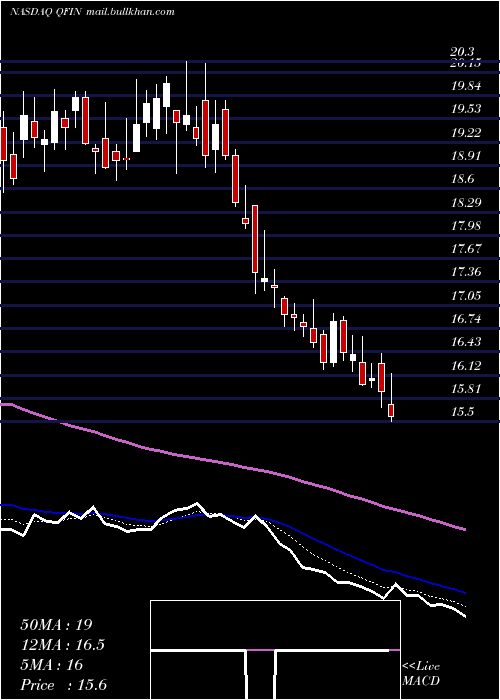Click the 16.43 price axis label

[x=466, y=342]
